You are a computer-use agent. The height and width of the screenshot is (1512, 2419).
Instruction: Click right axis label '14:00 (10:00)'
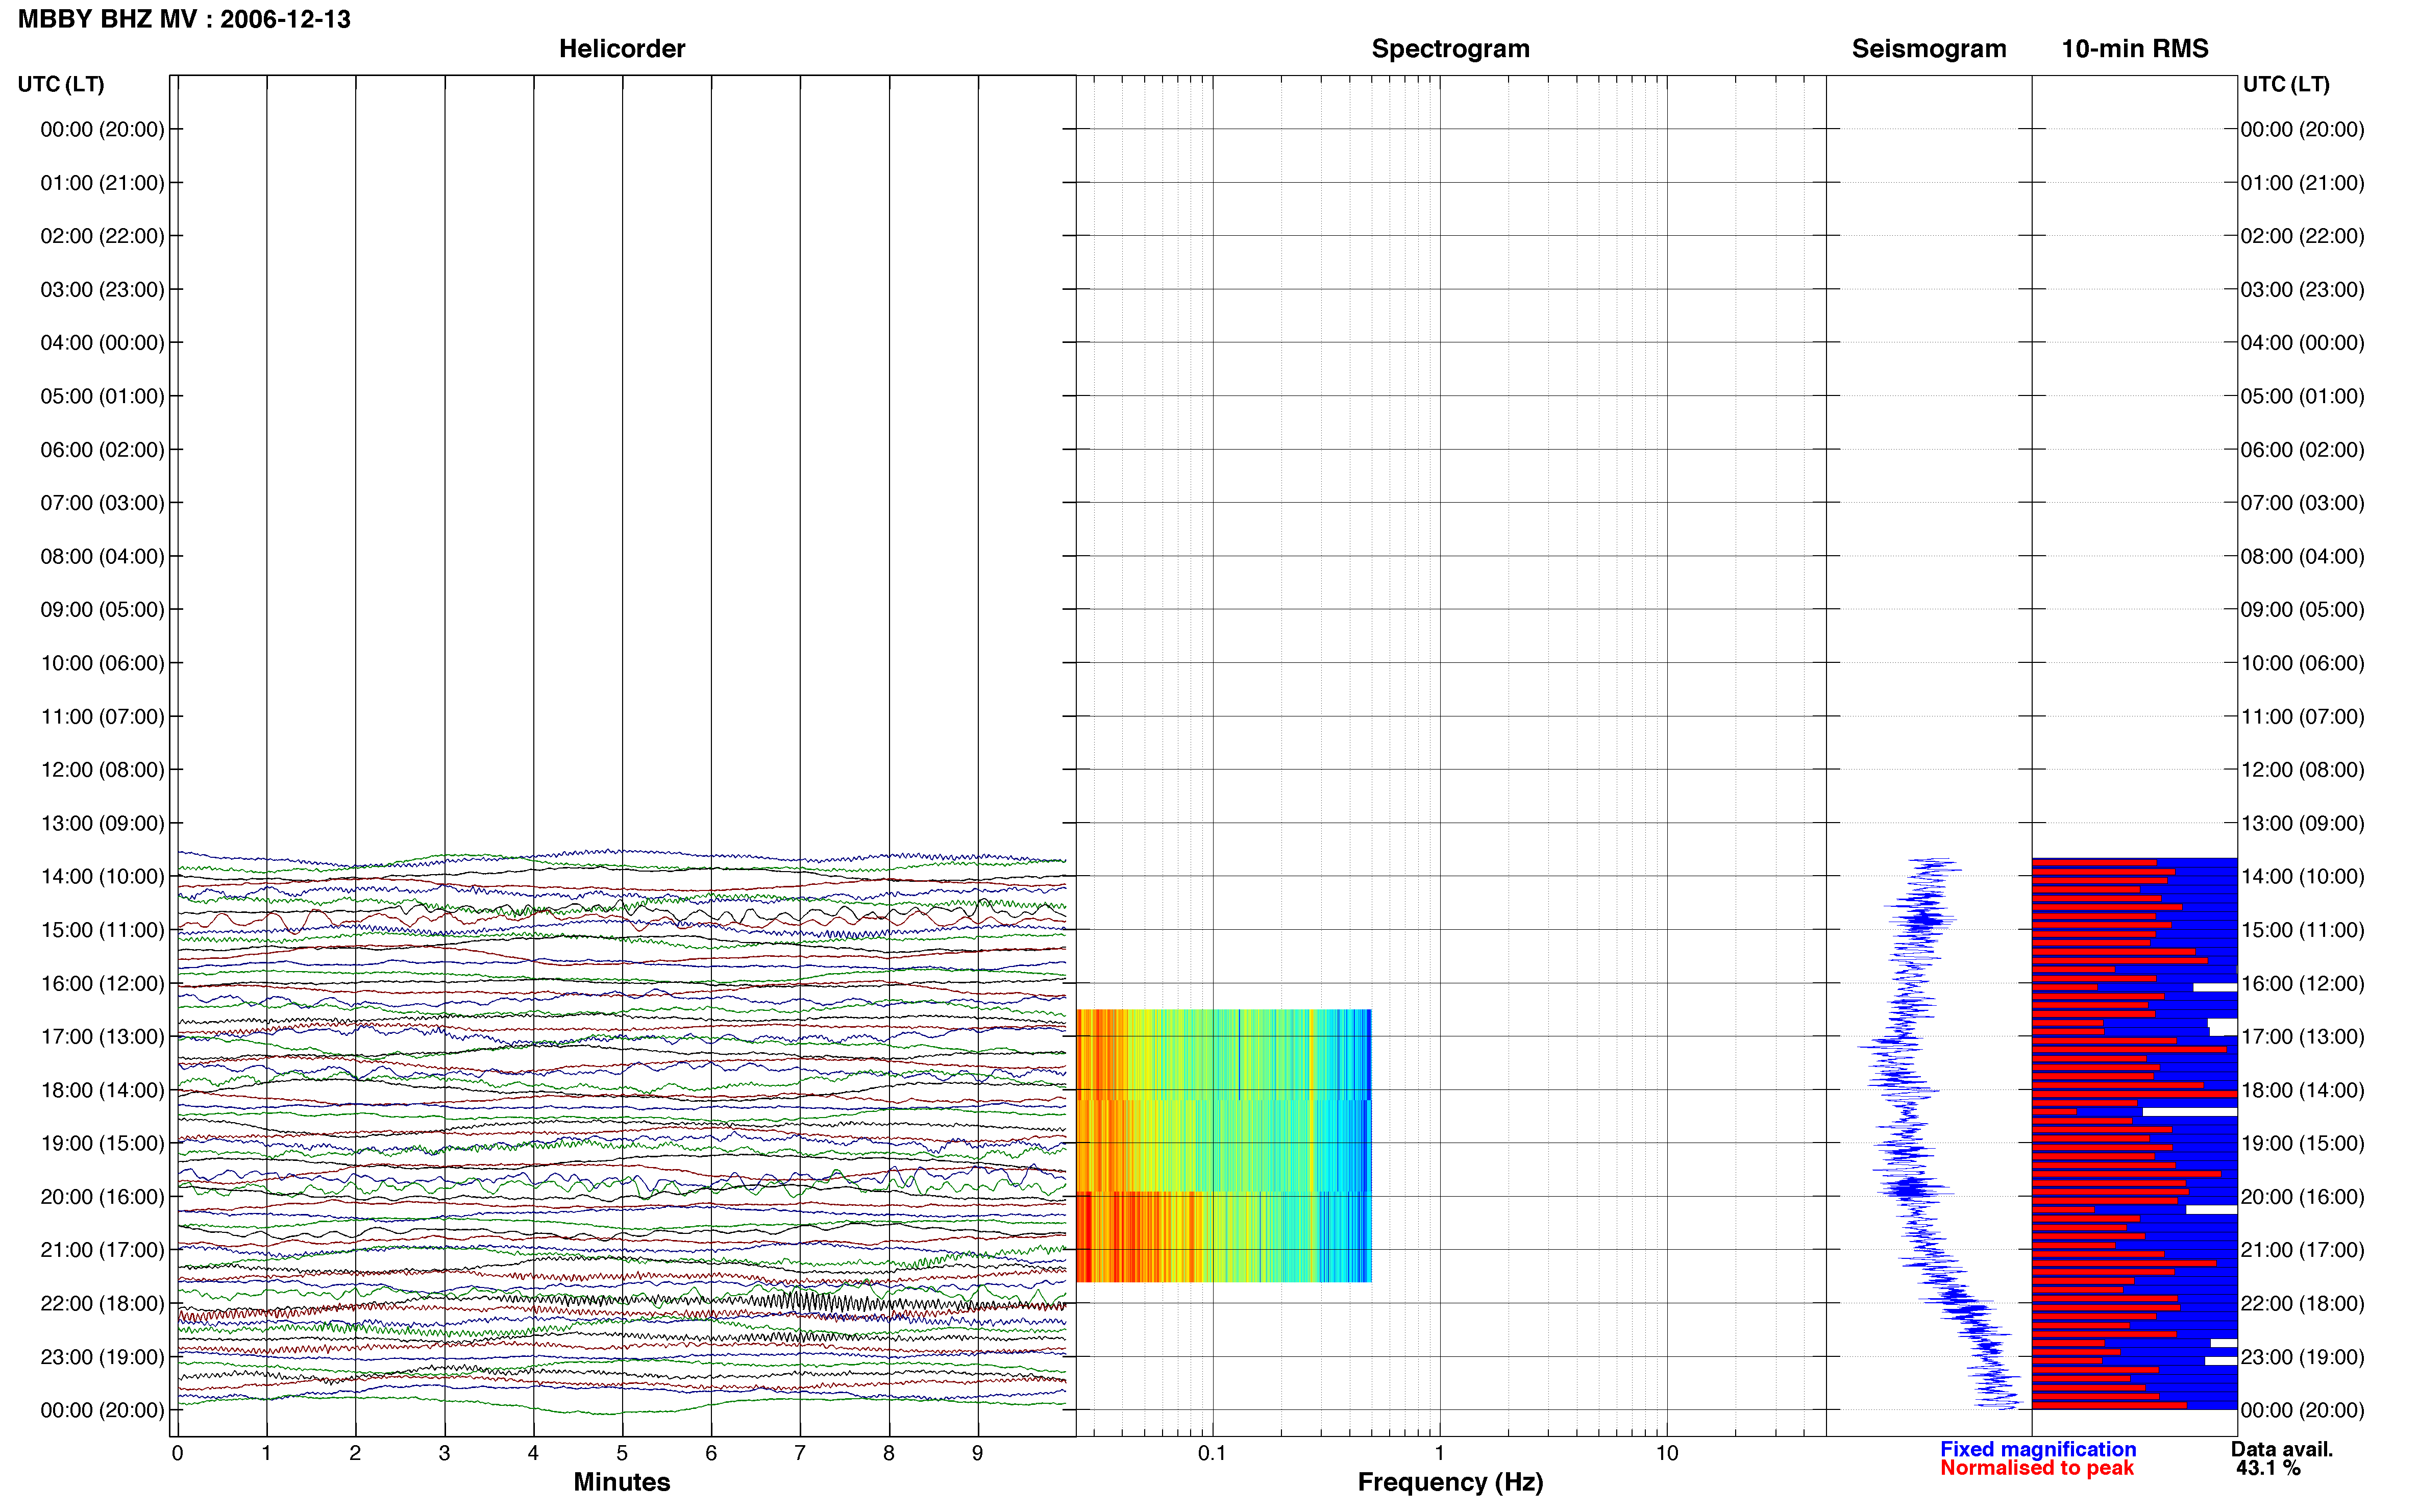click(x=2302, y=877)
